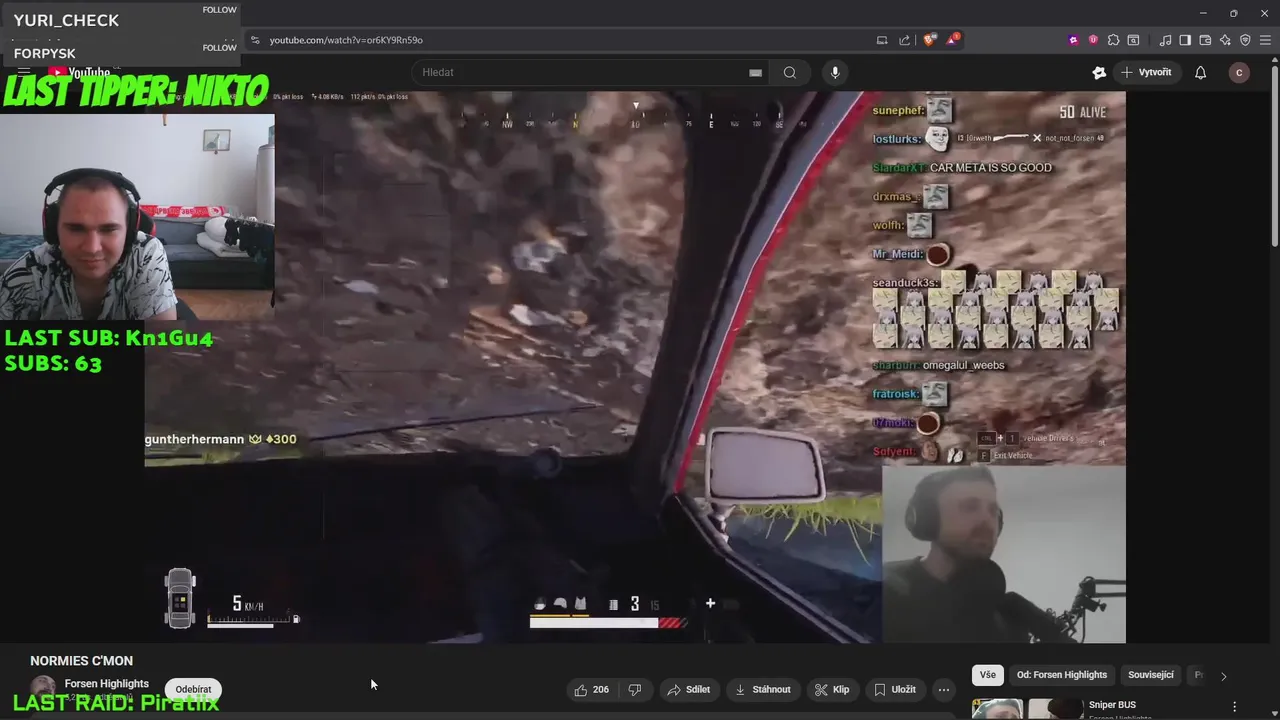Open the extensions puzzle piece menu
The height and width of the screenshot is (720, 1280).
tap(1113, 40)
